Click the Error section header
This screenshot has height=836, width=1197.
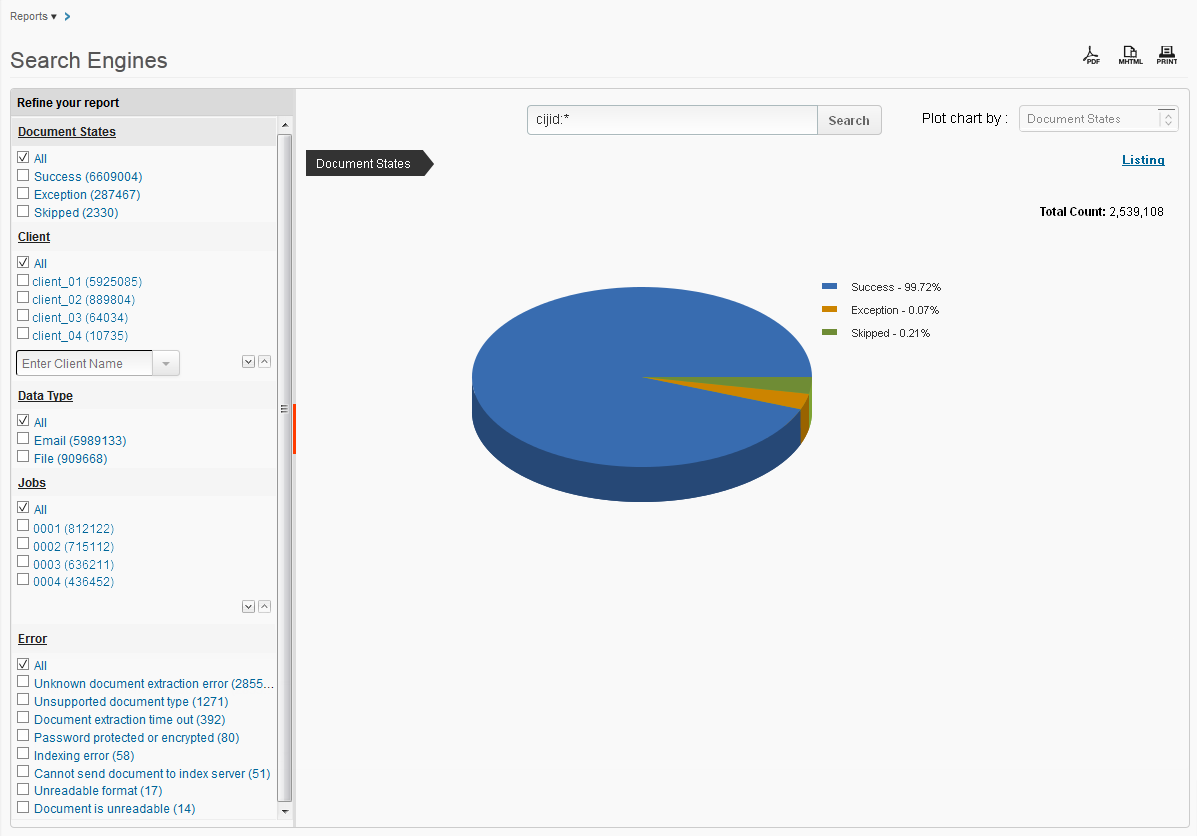[32, 639]
